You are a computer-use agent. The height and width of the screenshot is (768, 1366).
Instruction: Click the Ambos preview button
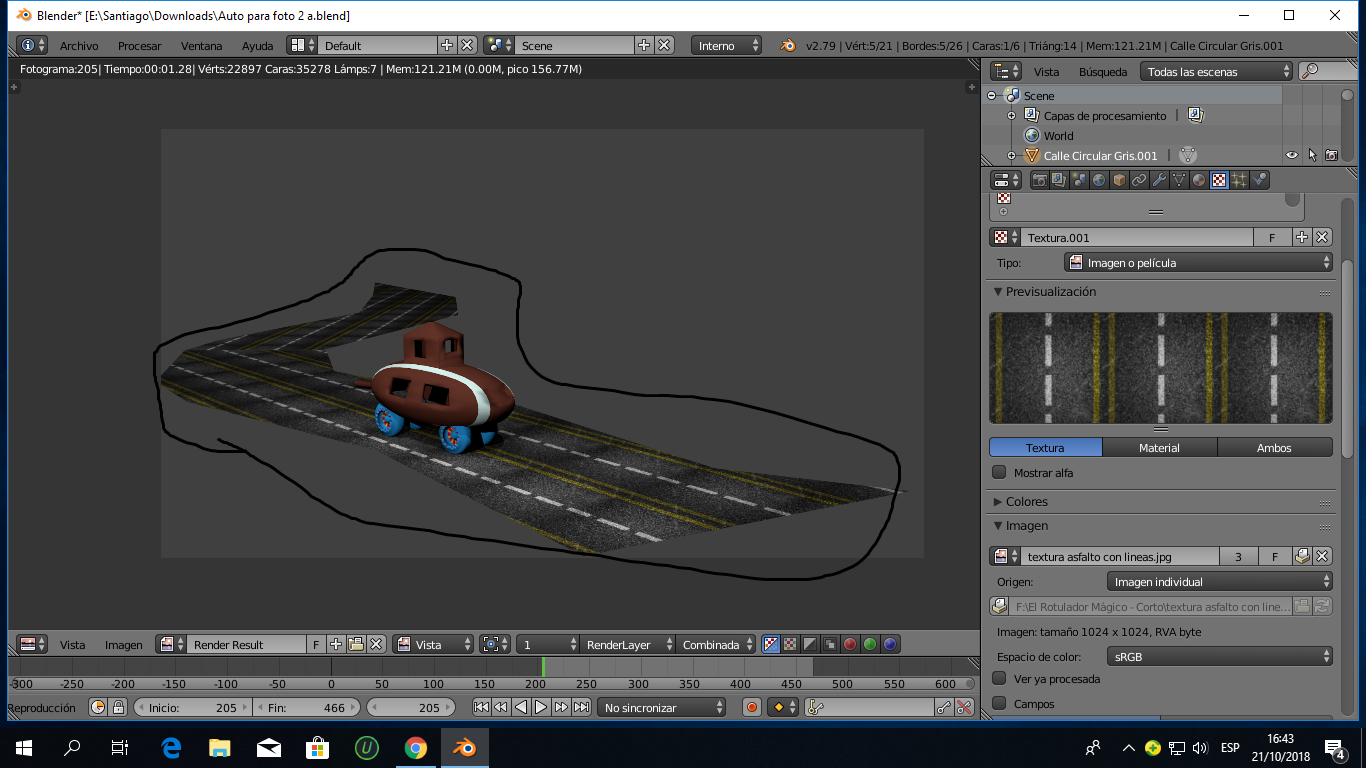[1274, 448]
